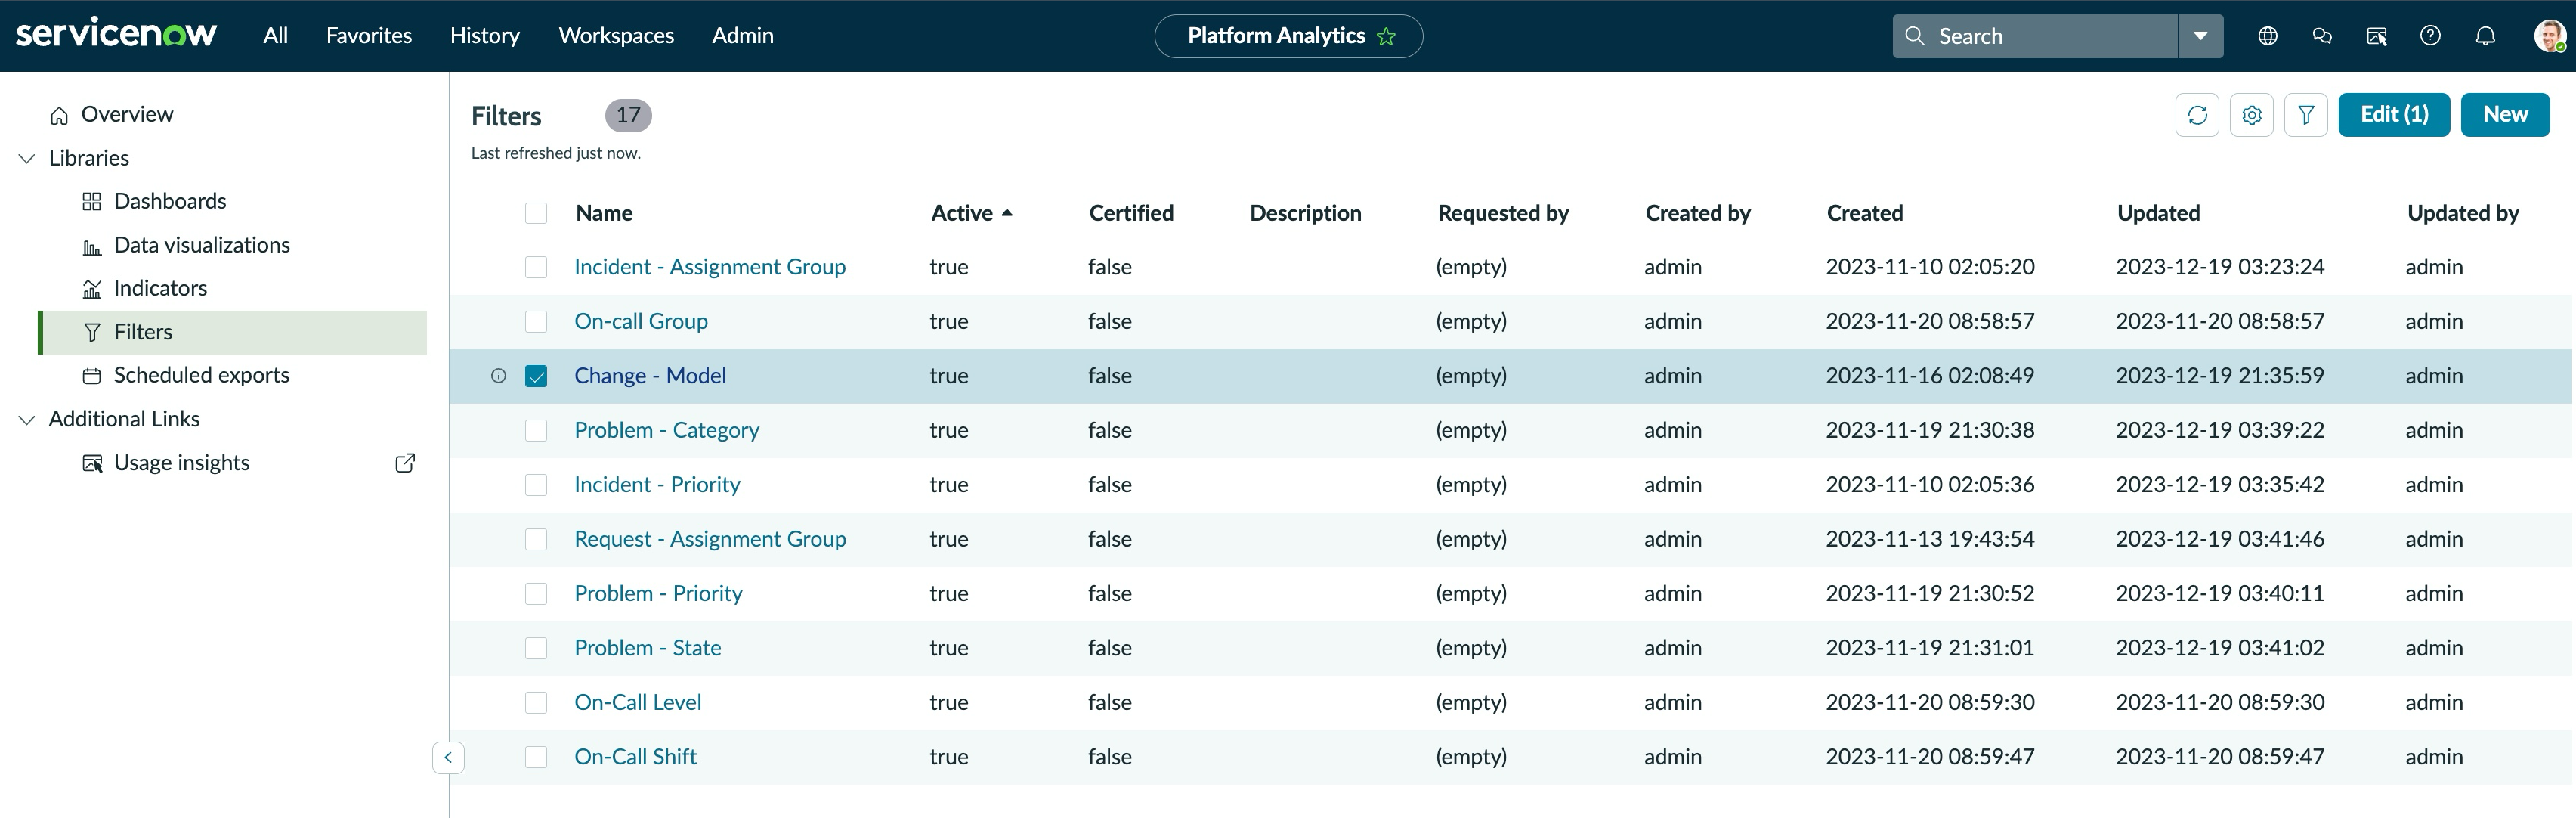Sort by the Name column header
The height and width of the screenshot is (818, 2576).
coord(604,213)
